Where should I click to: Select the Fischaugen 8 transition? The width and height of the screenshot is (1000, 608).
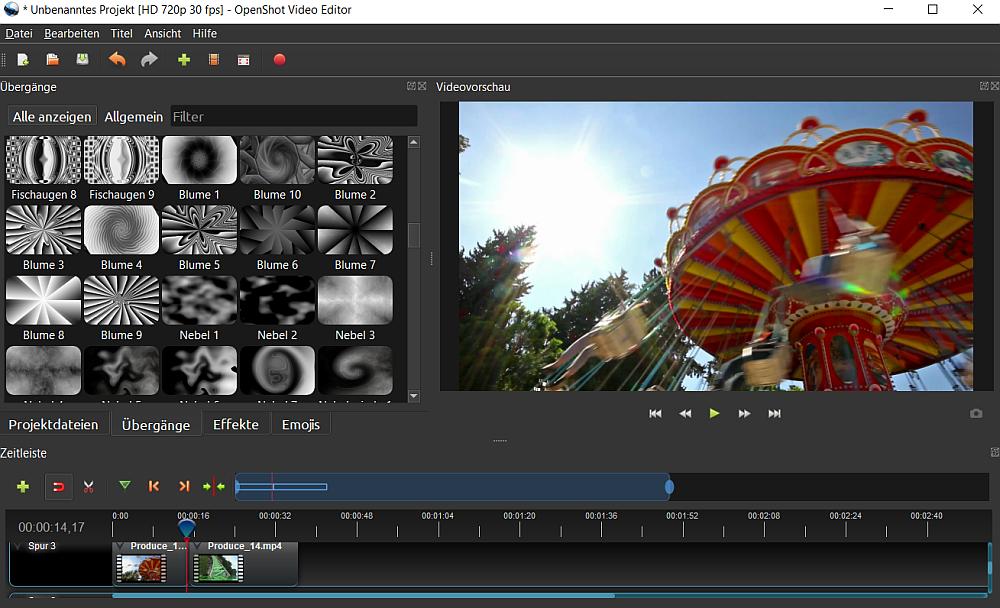point(43,169)
